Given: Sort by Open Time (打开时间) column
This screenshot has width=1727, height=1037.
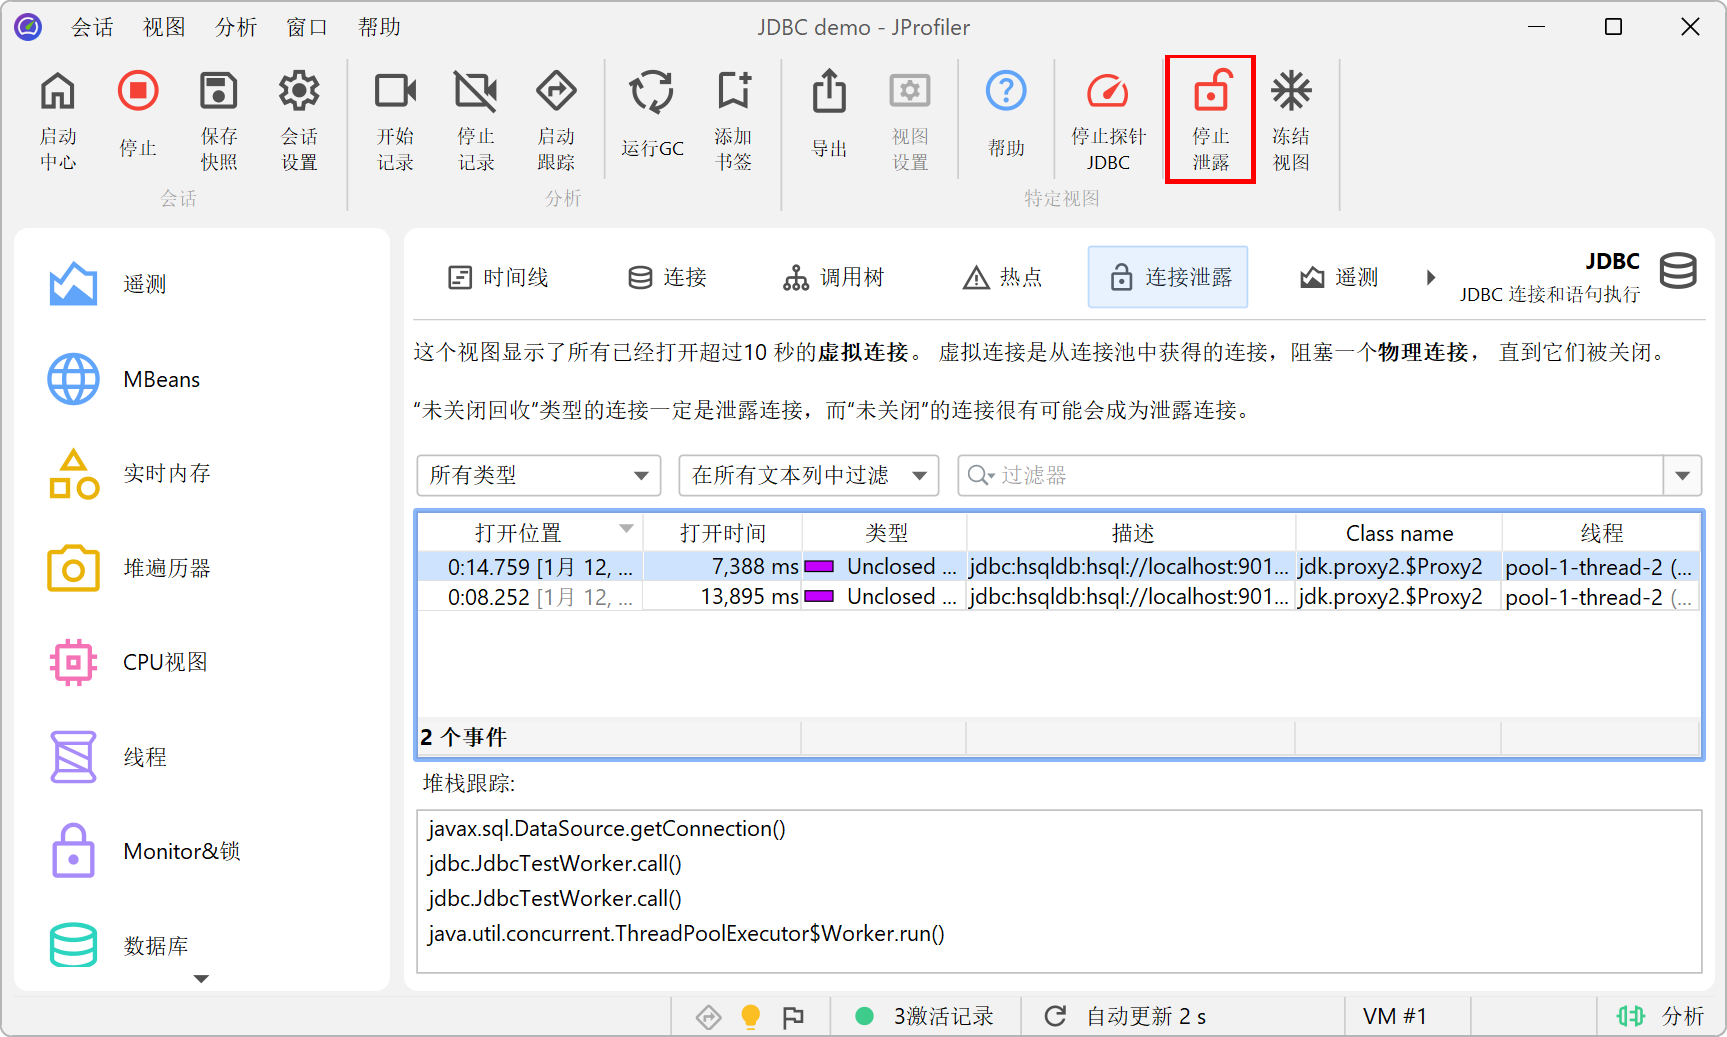Looking at the screenshot, I should click(722, 532).
